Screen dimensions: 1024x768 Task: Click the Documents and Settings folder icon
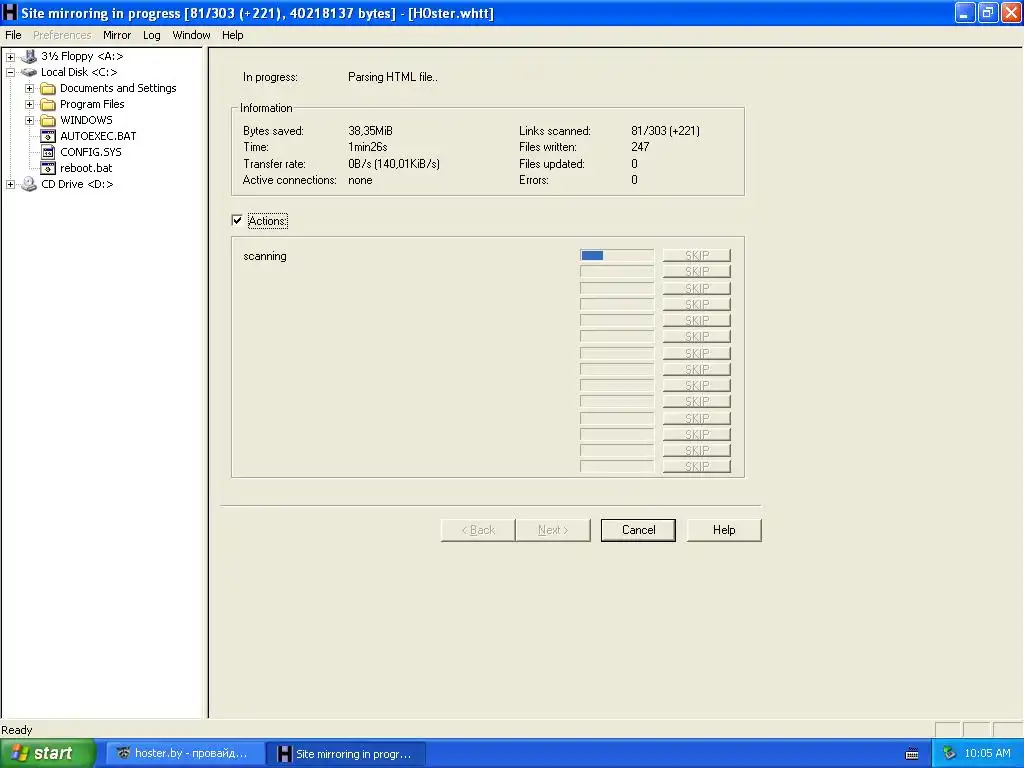[x=48, y=88]
